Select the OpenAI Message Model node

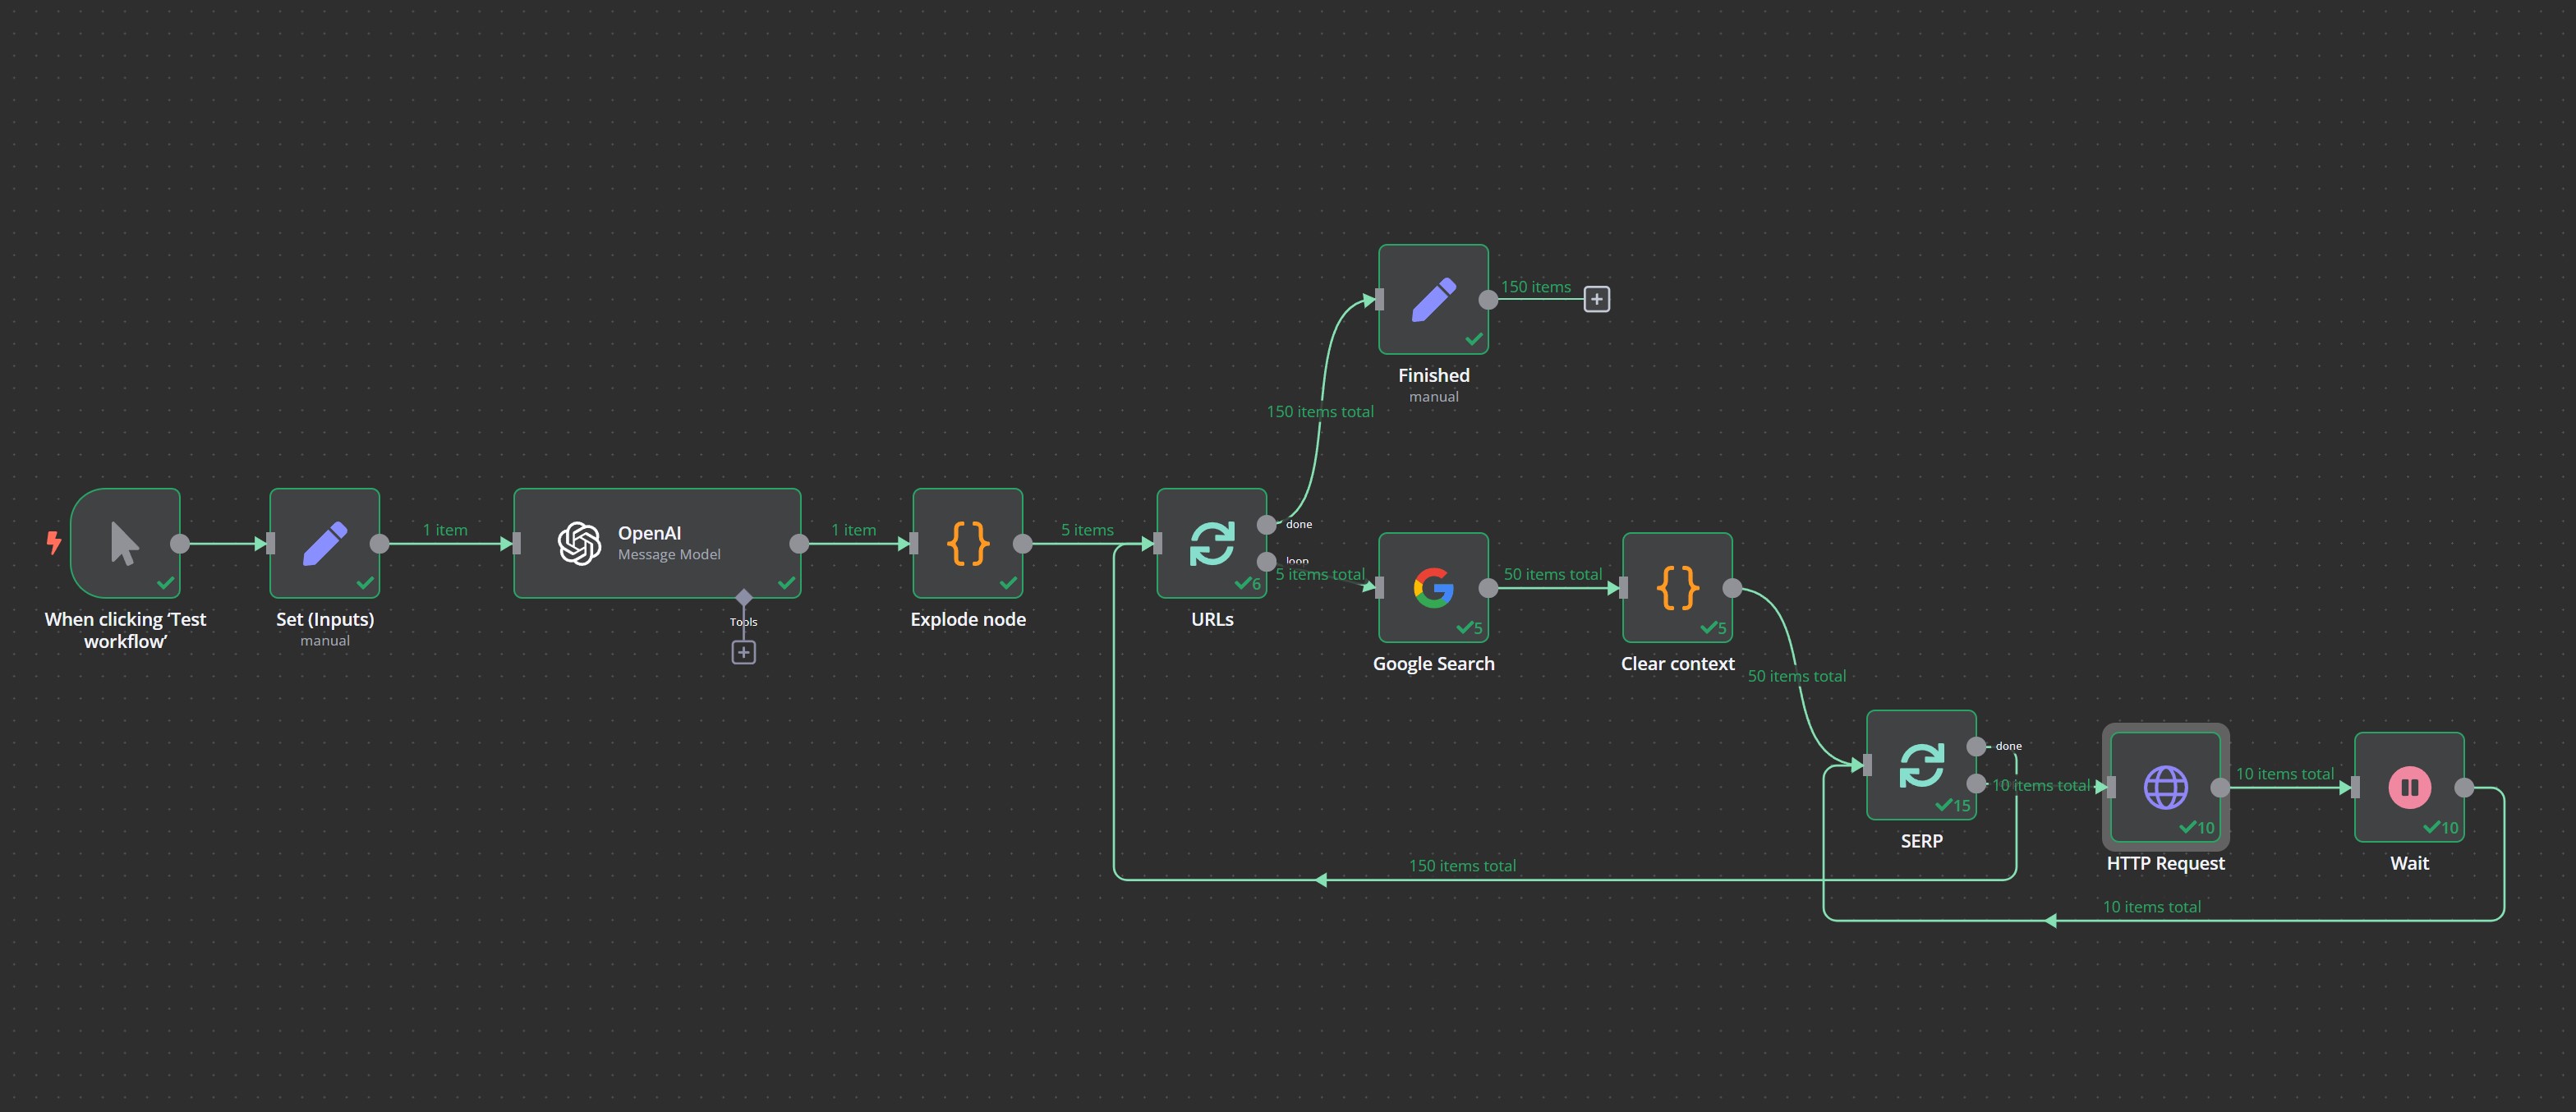pos(657,543)
